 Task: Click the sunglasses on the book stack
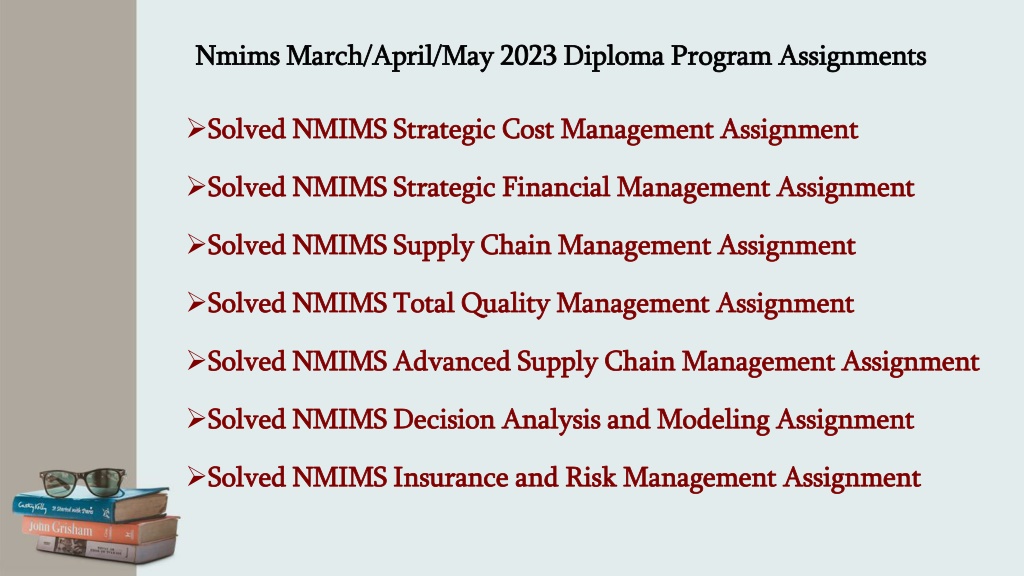[83, 482]
